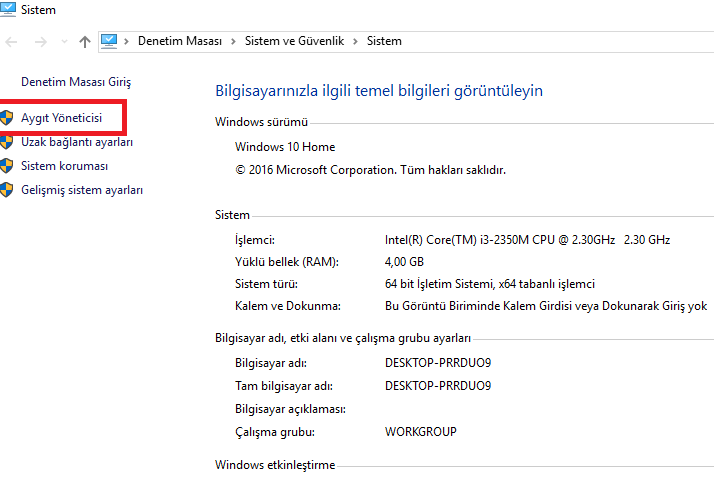Click shield icon next to Aygıt Yöneticisi

pos(6,118)
